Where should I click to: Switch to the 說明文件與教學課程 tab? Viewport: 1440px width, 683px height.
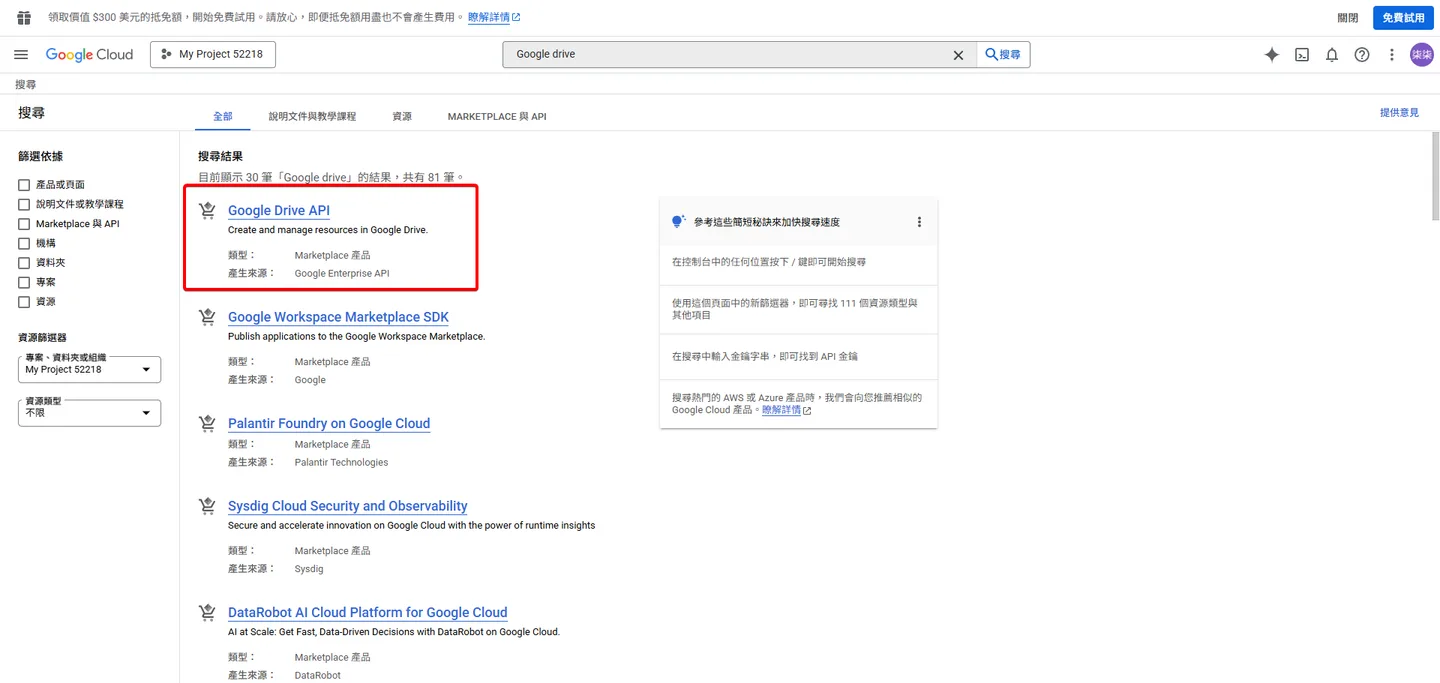click(312, 117)
